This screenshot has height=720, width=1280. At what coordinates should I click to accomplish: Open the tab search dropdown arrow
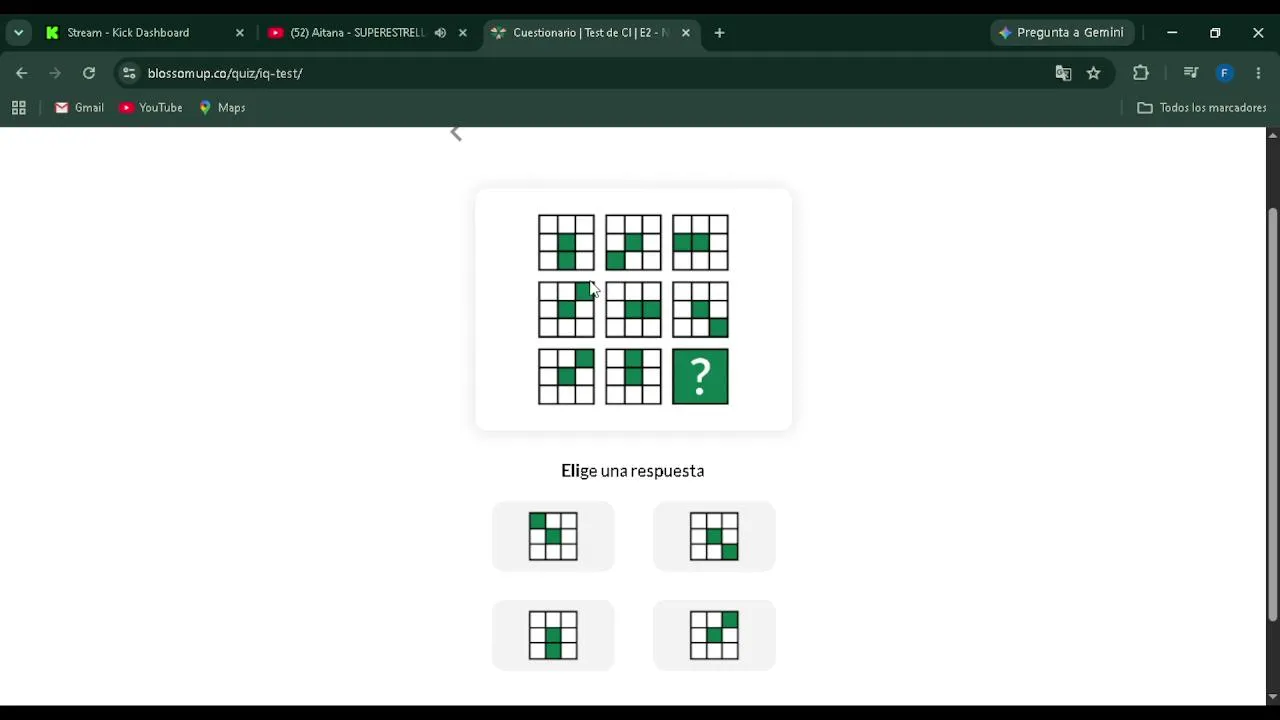pyautogui.click(x=18, y=33)
